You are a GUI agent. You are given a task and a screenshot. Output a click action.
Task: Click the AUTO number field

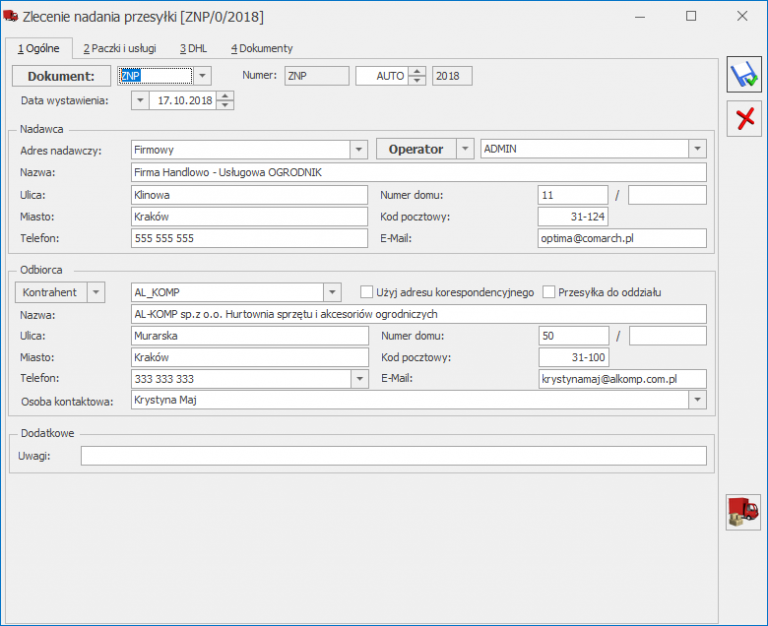(382, 76)
